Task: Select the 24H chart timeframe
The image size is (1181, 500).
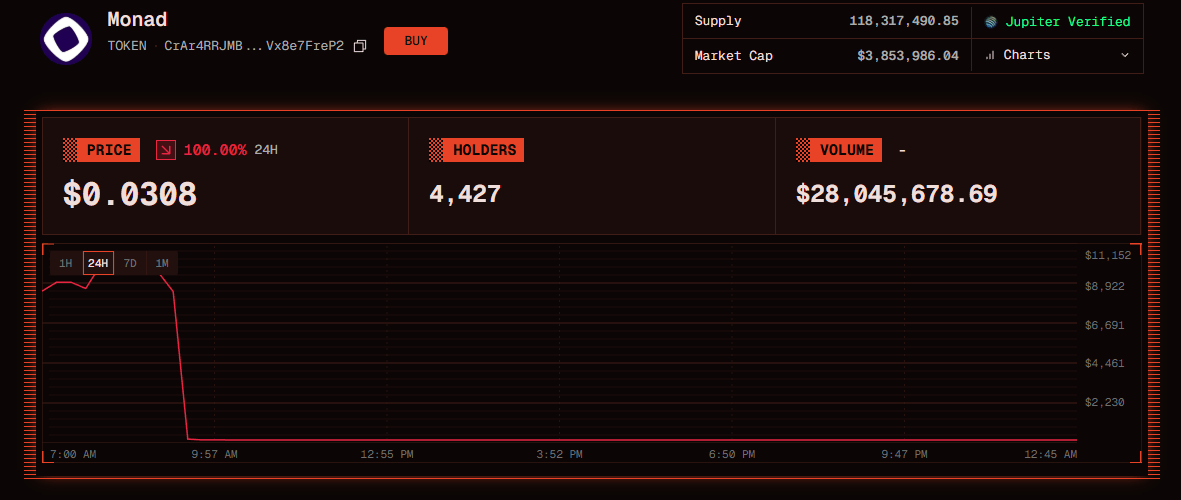Action: [98, 263]
